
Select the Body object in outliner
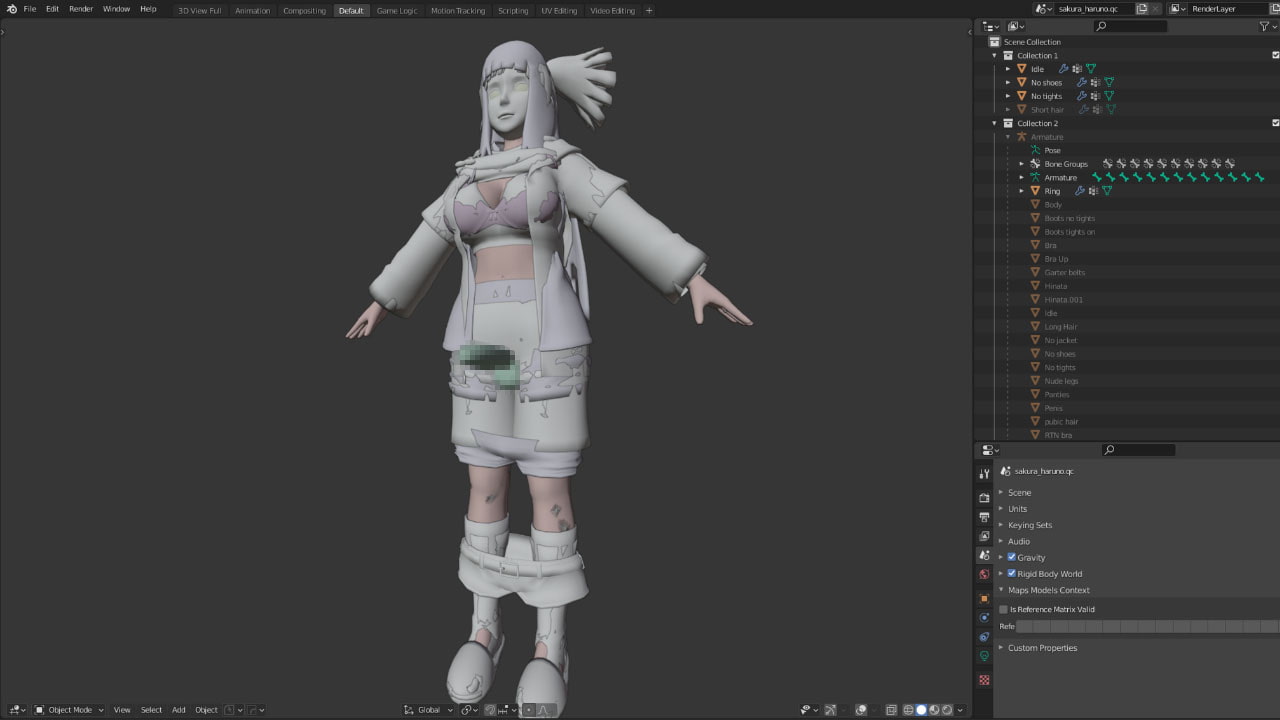1053,205
